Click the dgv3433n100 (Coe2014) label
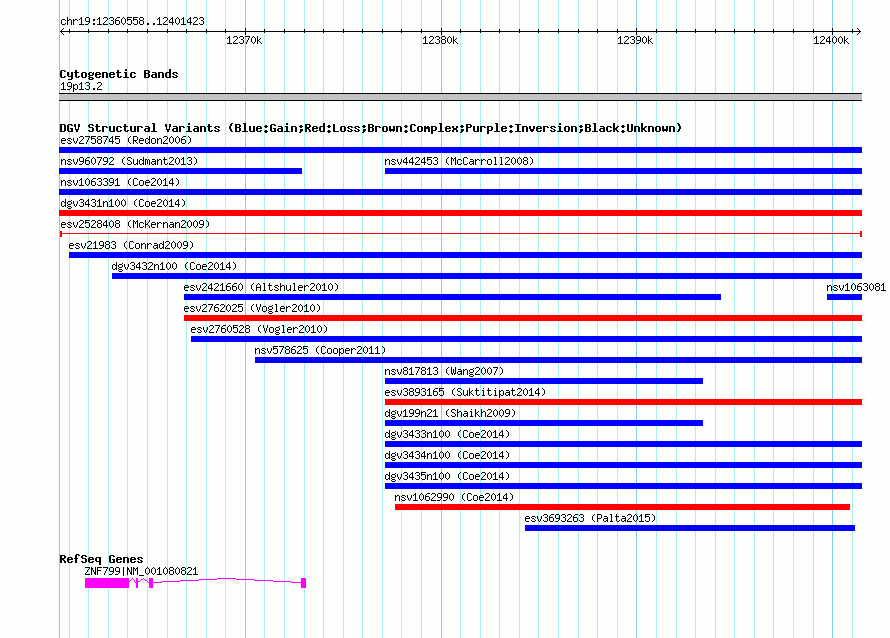 [x=447, y=434]
